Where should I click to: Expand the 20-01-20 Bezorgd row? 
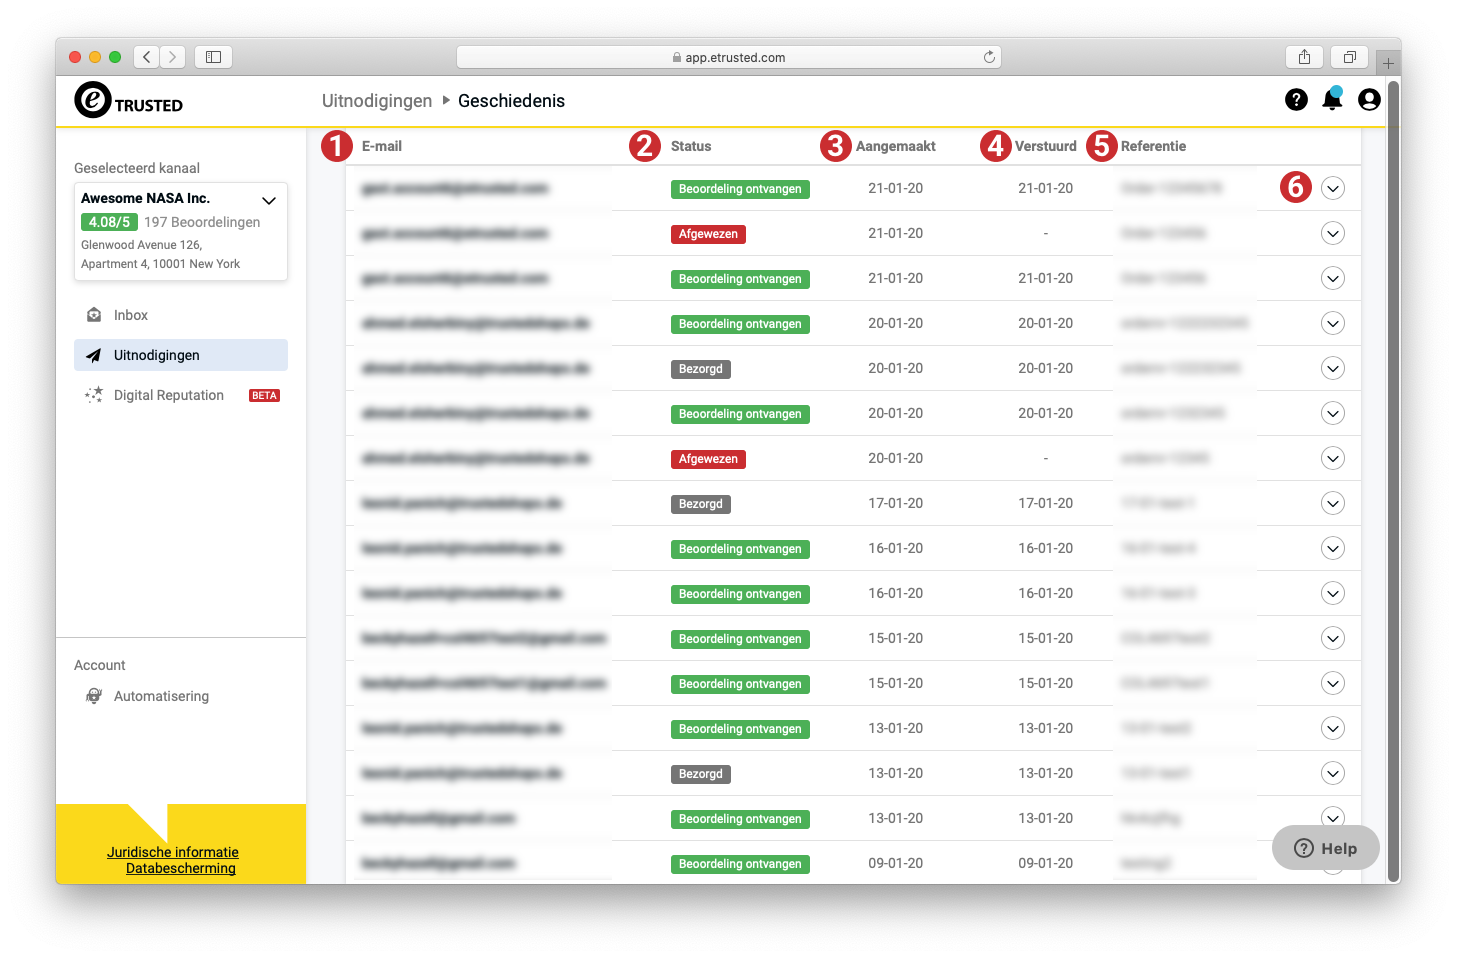click(1332, 368)
